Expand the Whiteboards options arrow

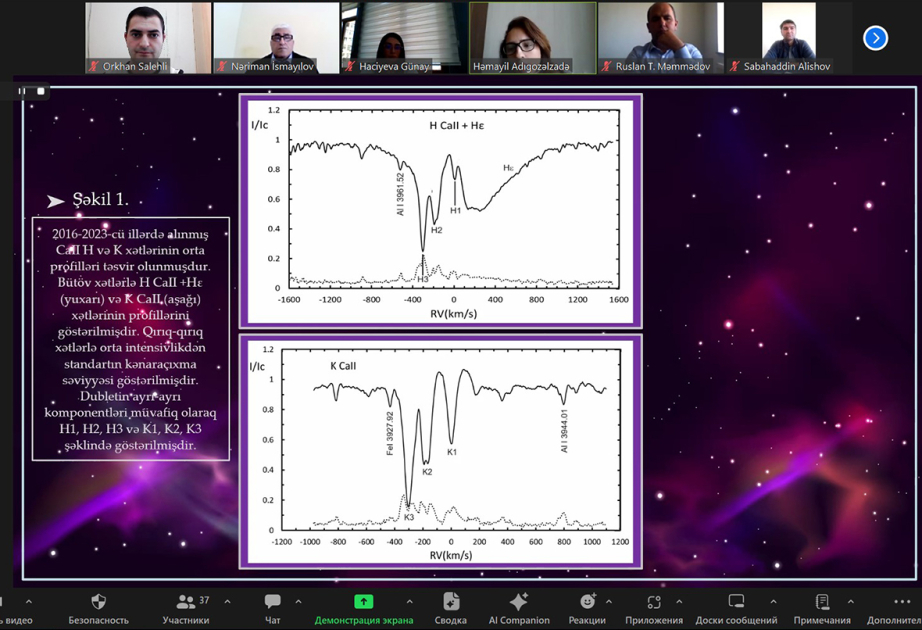coord(773,602)
